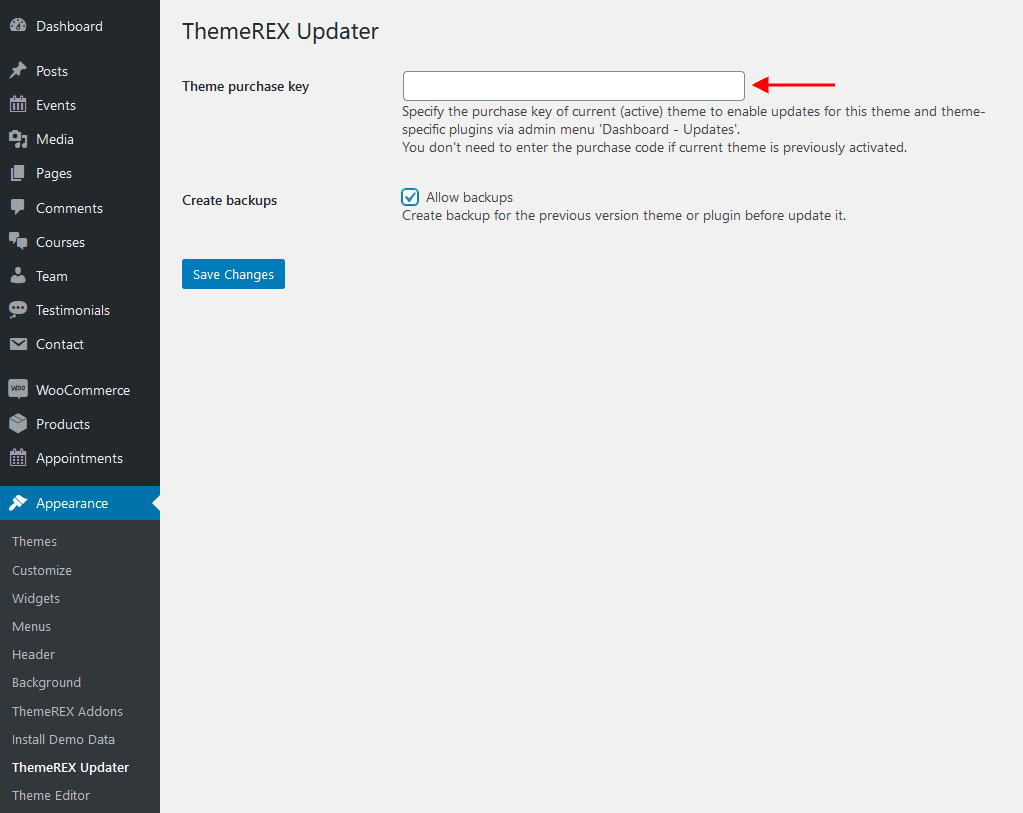Image resolution: width=1023 pixels, height=813 pixels.
Task: Open the Media menu item
Action: click(55, 139)
